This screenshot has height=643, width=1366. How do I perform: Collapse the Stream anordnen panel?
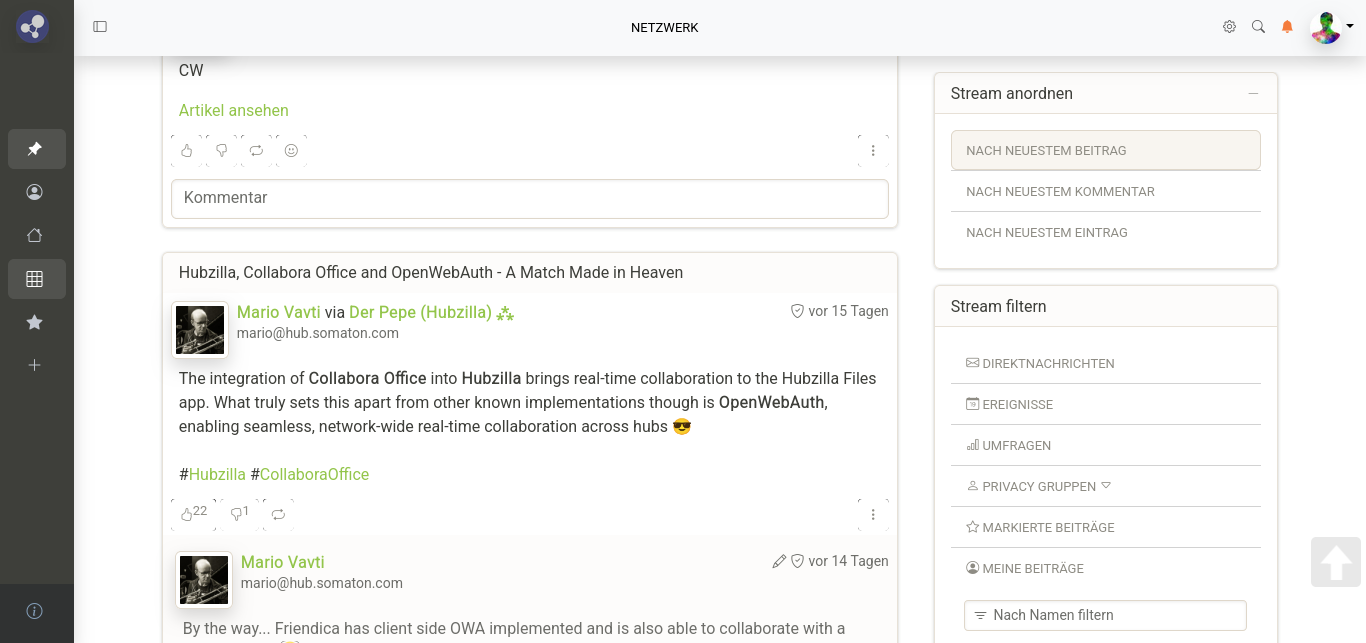[x=1253, y=94]
